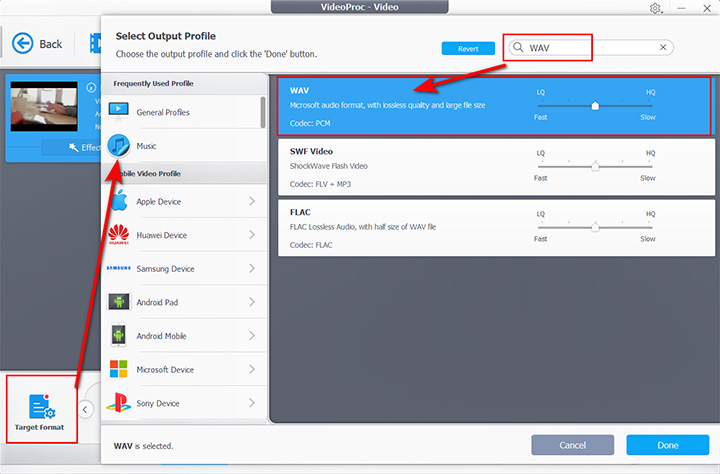720x474 pixels.
Task: Click HQ label on WAV row
Action: 651,92
